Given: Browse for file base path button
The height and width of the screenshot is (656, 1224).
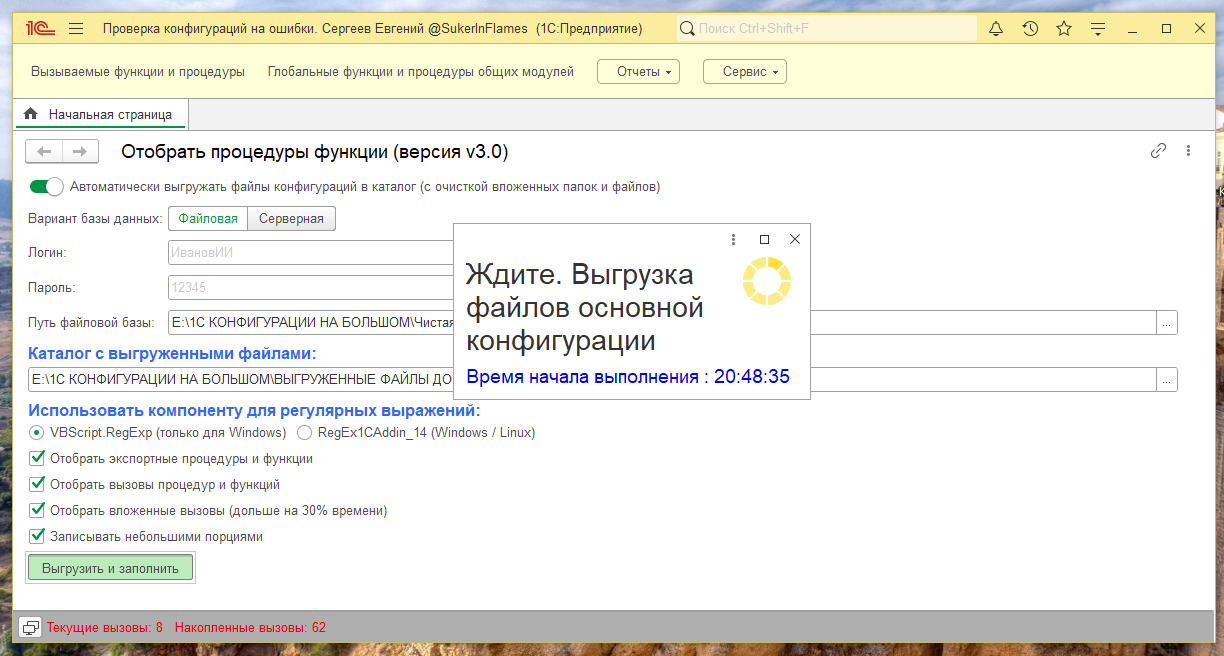Looking at the screenshot, I should point(1167,322).
